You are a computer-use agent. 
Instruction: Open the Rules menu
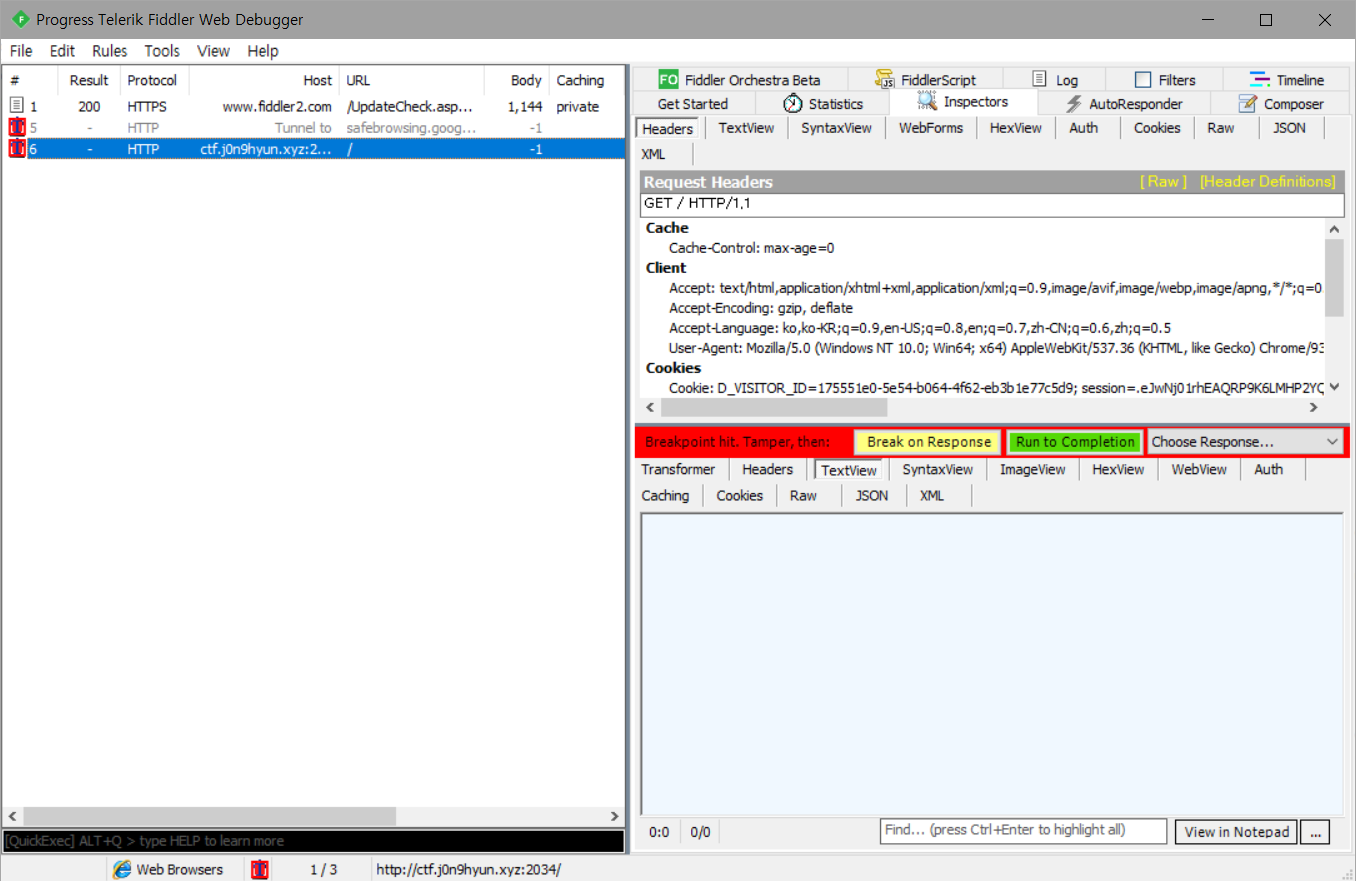coord(109,51)
